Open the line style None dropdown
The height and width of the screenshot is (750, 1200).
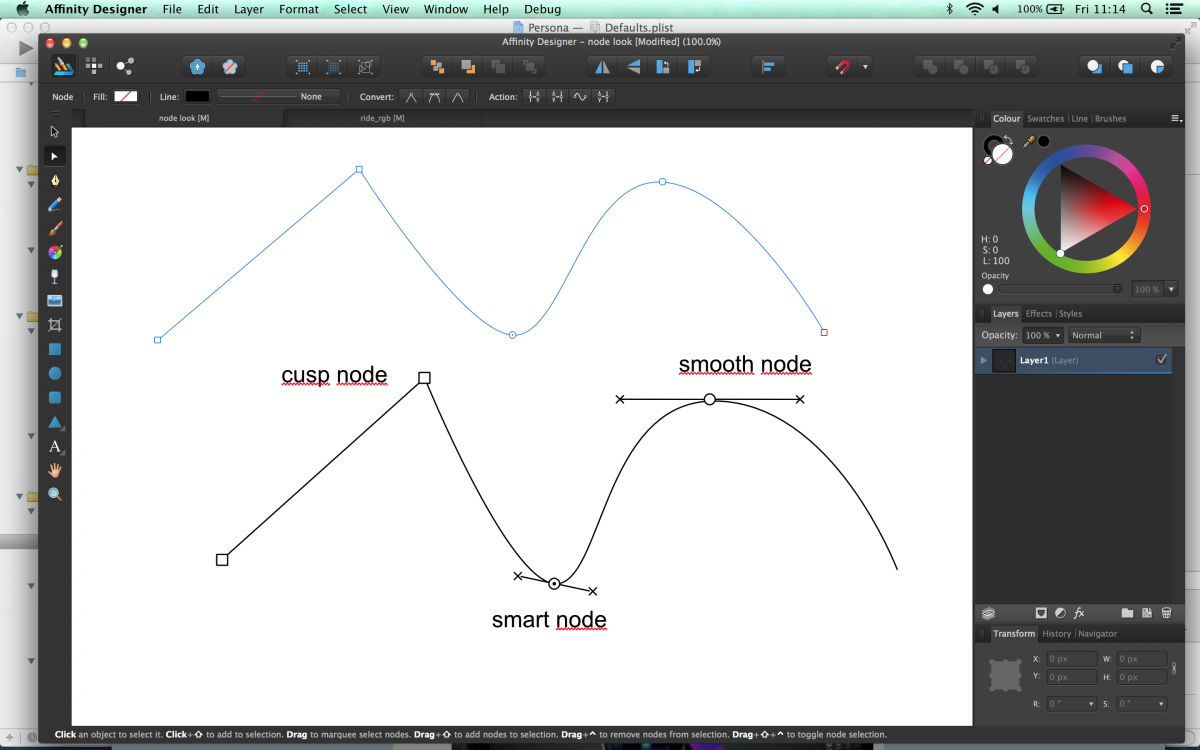pyautogui.click(x=278, y=97)
